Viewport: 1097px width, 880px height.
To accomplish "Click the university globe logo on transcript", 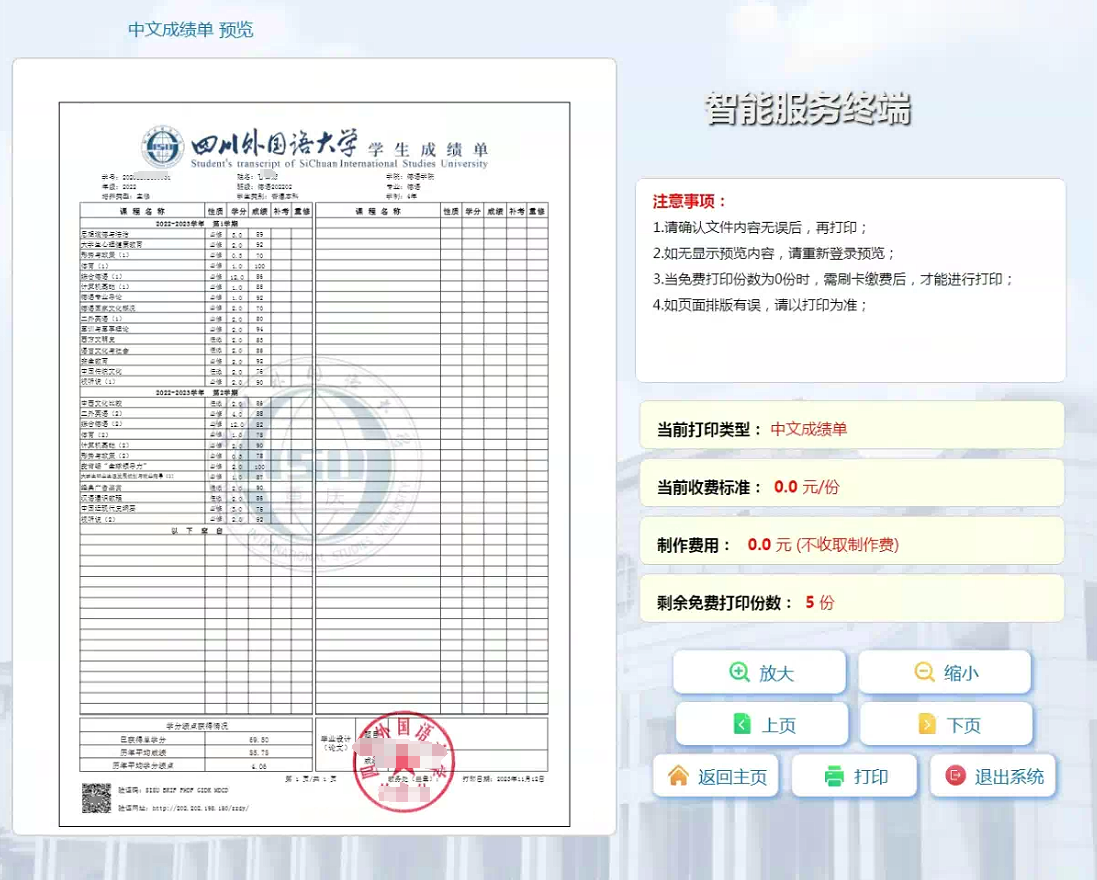I will [162, 148].
